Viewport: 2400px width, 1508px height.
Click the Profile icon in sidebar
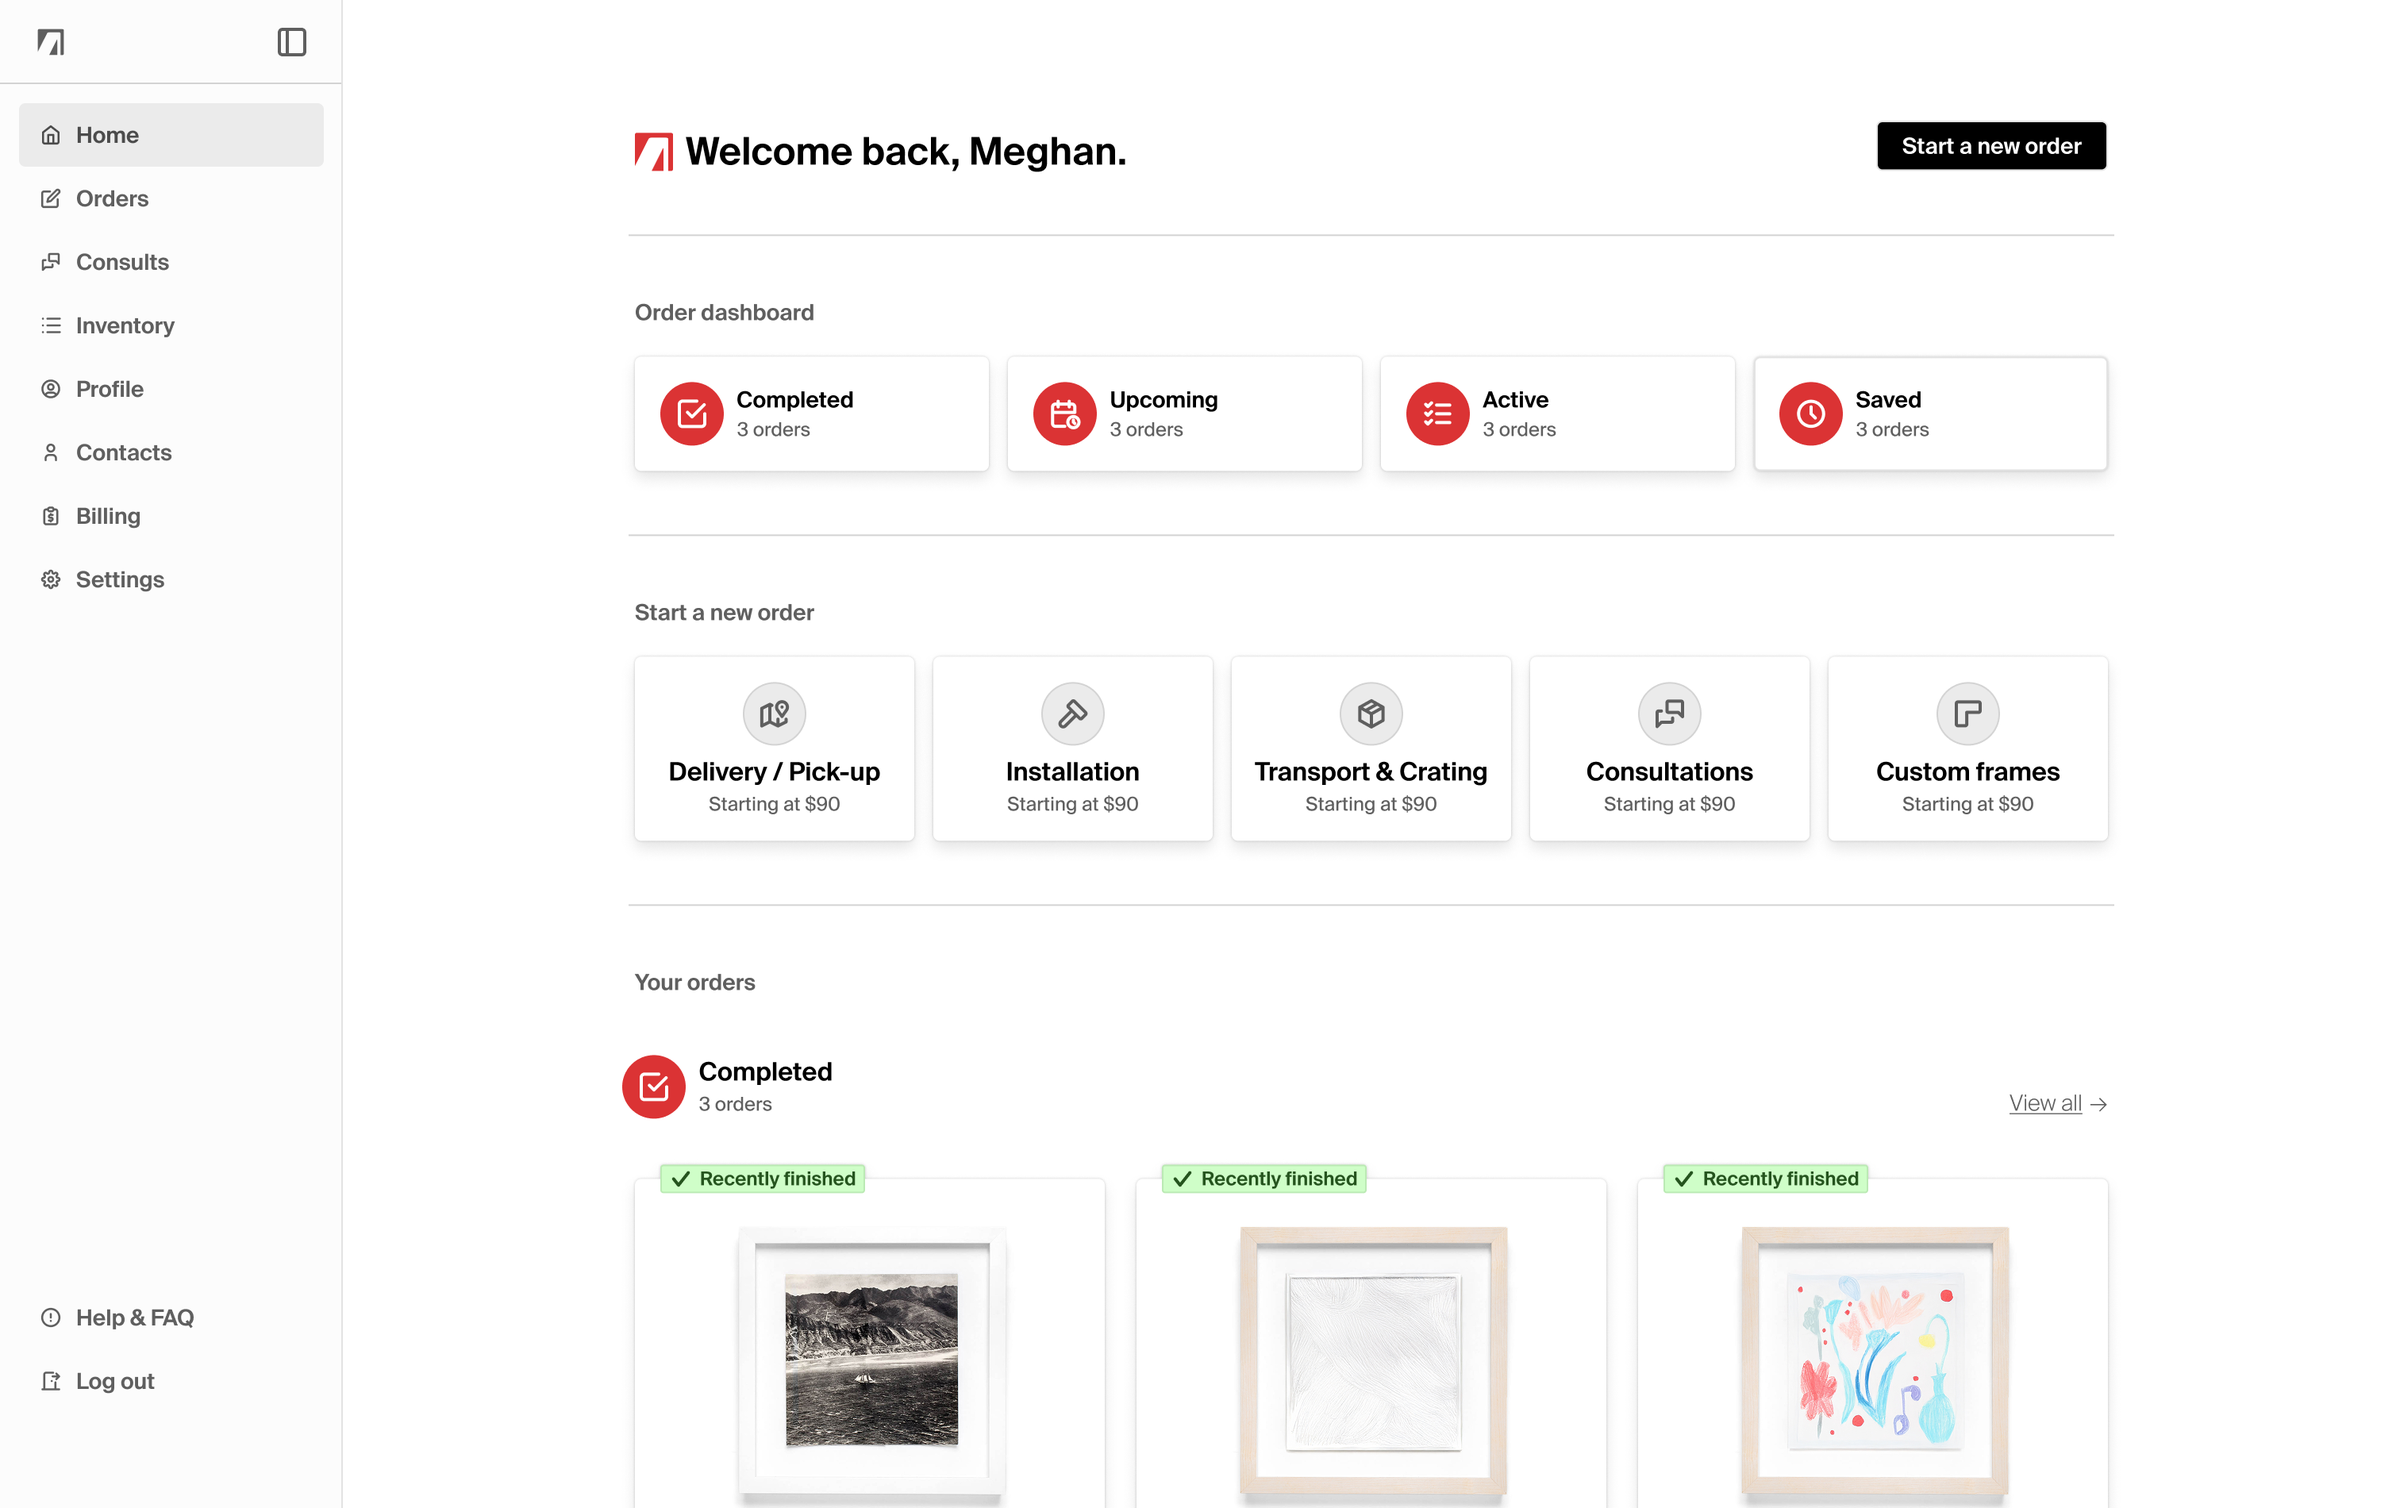click(51, 389)
